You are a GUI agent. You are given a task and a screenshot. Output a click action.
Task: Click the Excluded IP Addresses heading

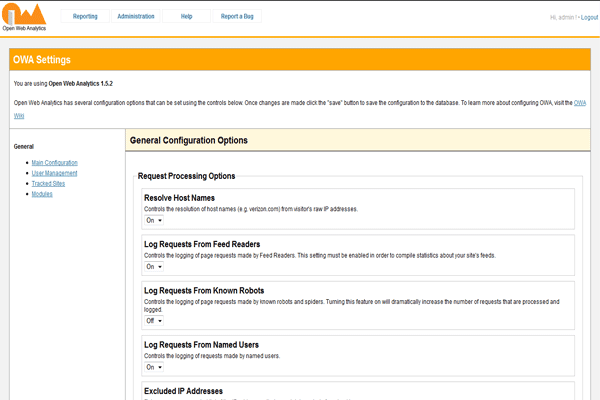(183, 391)
